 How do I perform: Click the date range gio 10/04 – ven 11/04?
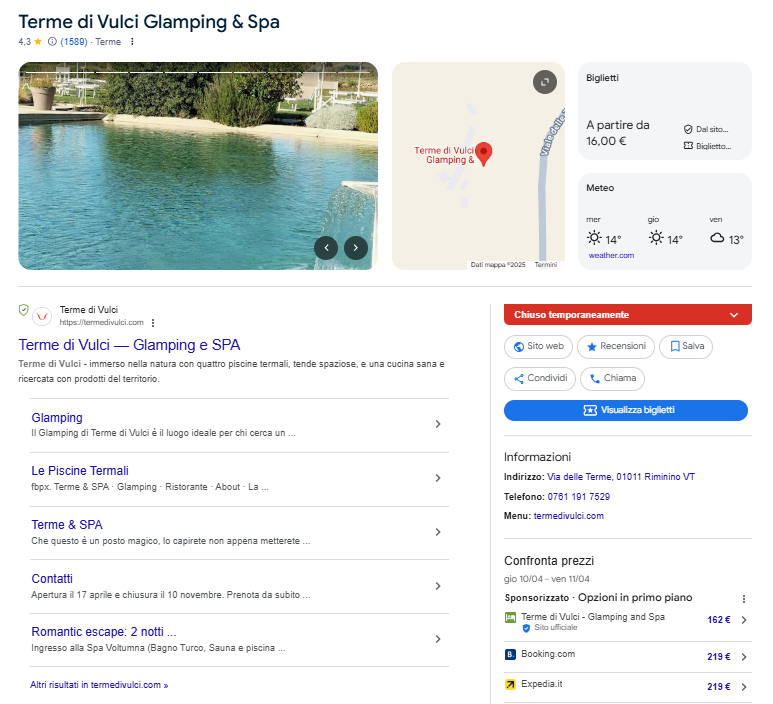(546, 579)
